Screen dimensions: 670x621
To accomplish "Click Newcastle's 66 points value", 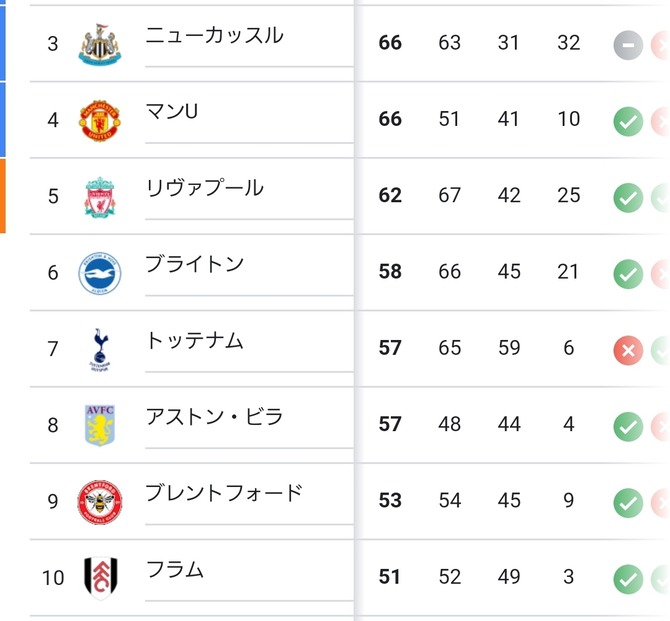I will point(390,44).
